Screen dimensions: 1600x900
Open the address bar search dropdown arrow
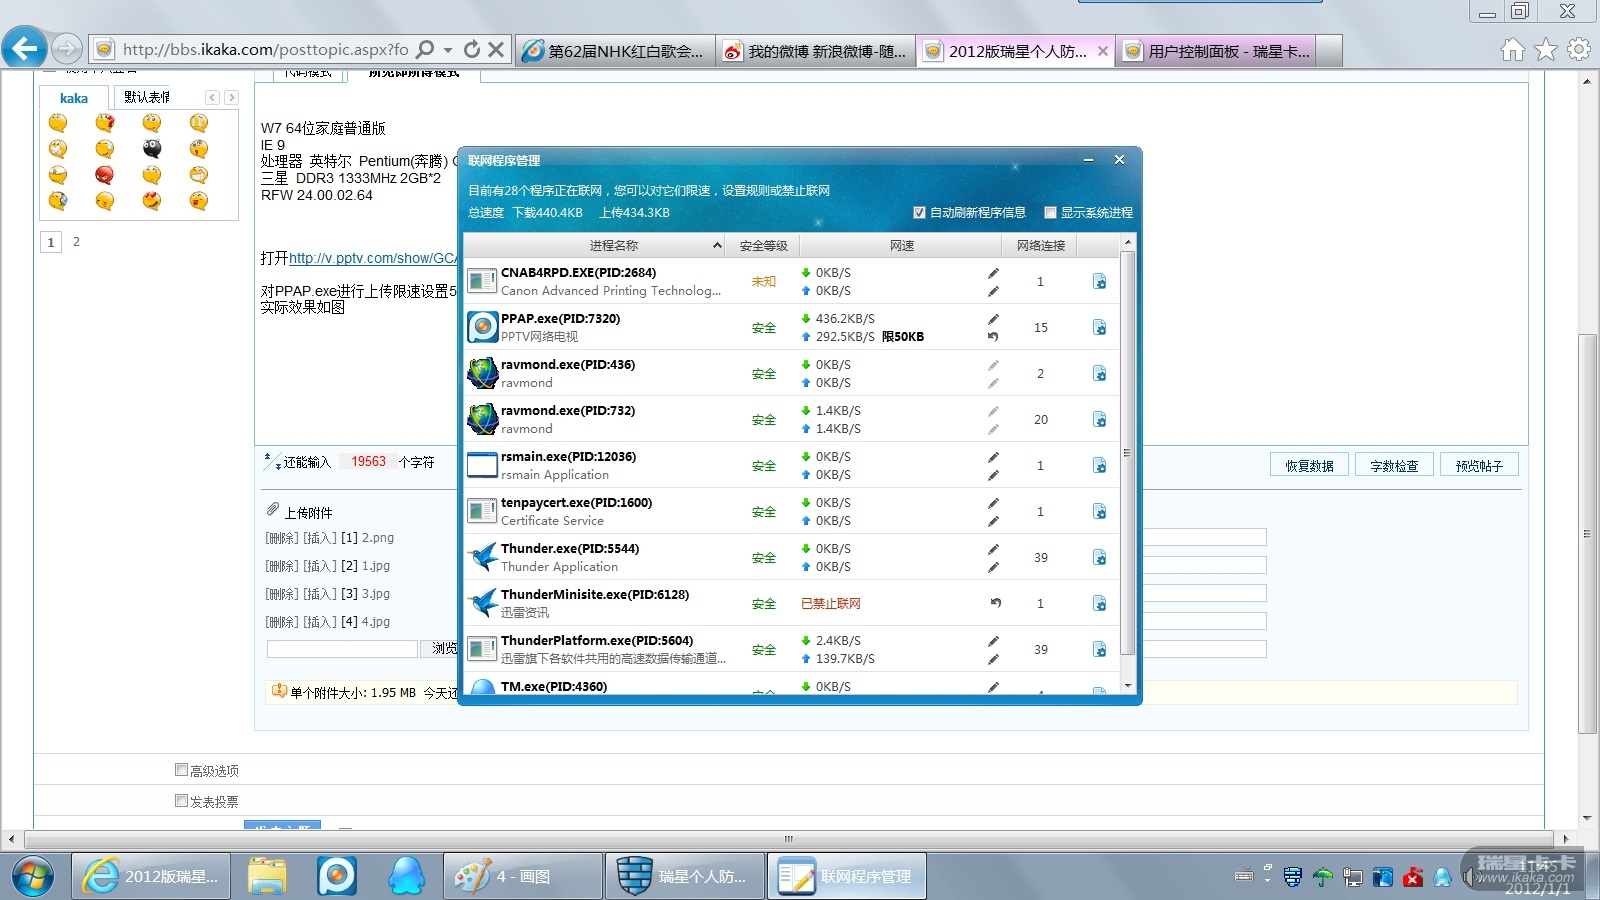click(x=448, y=49)
